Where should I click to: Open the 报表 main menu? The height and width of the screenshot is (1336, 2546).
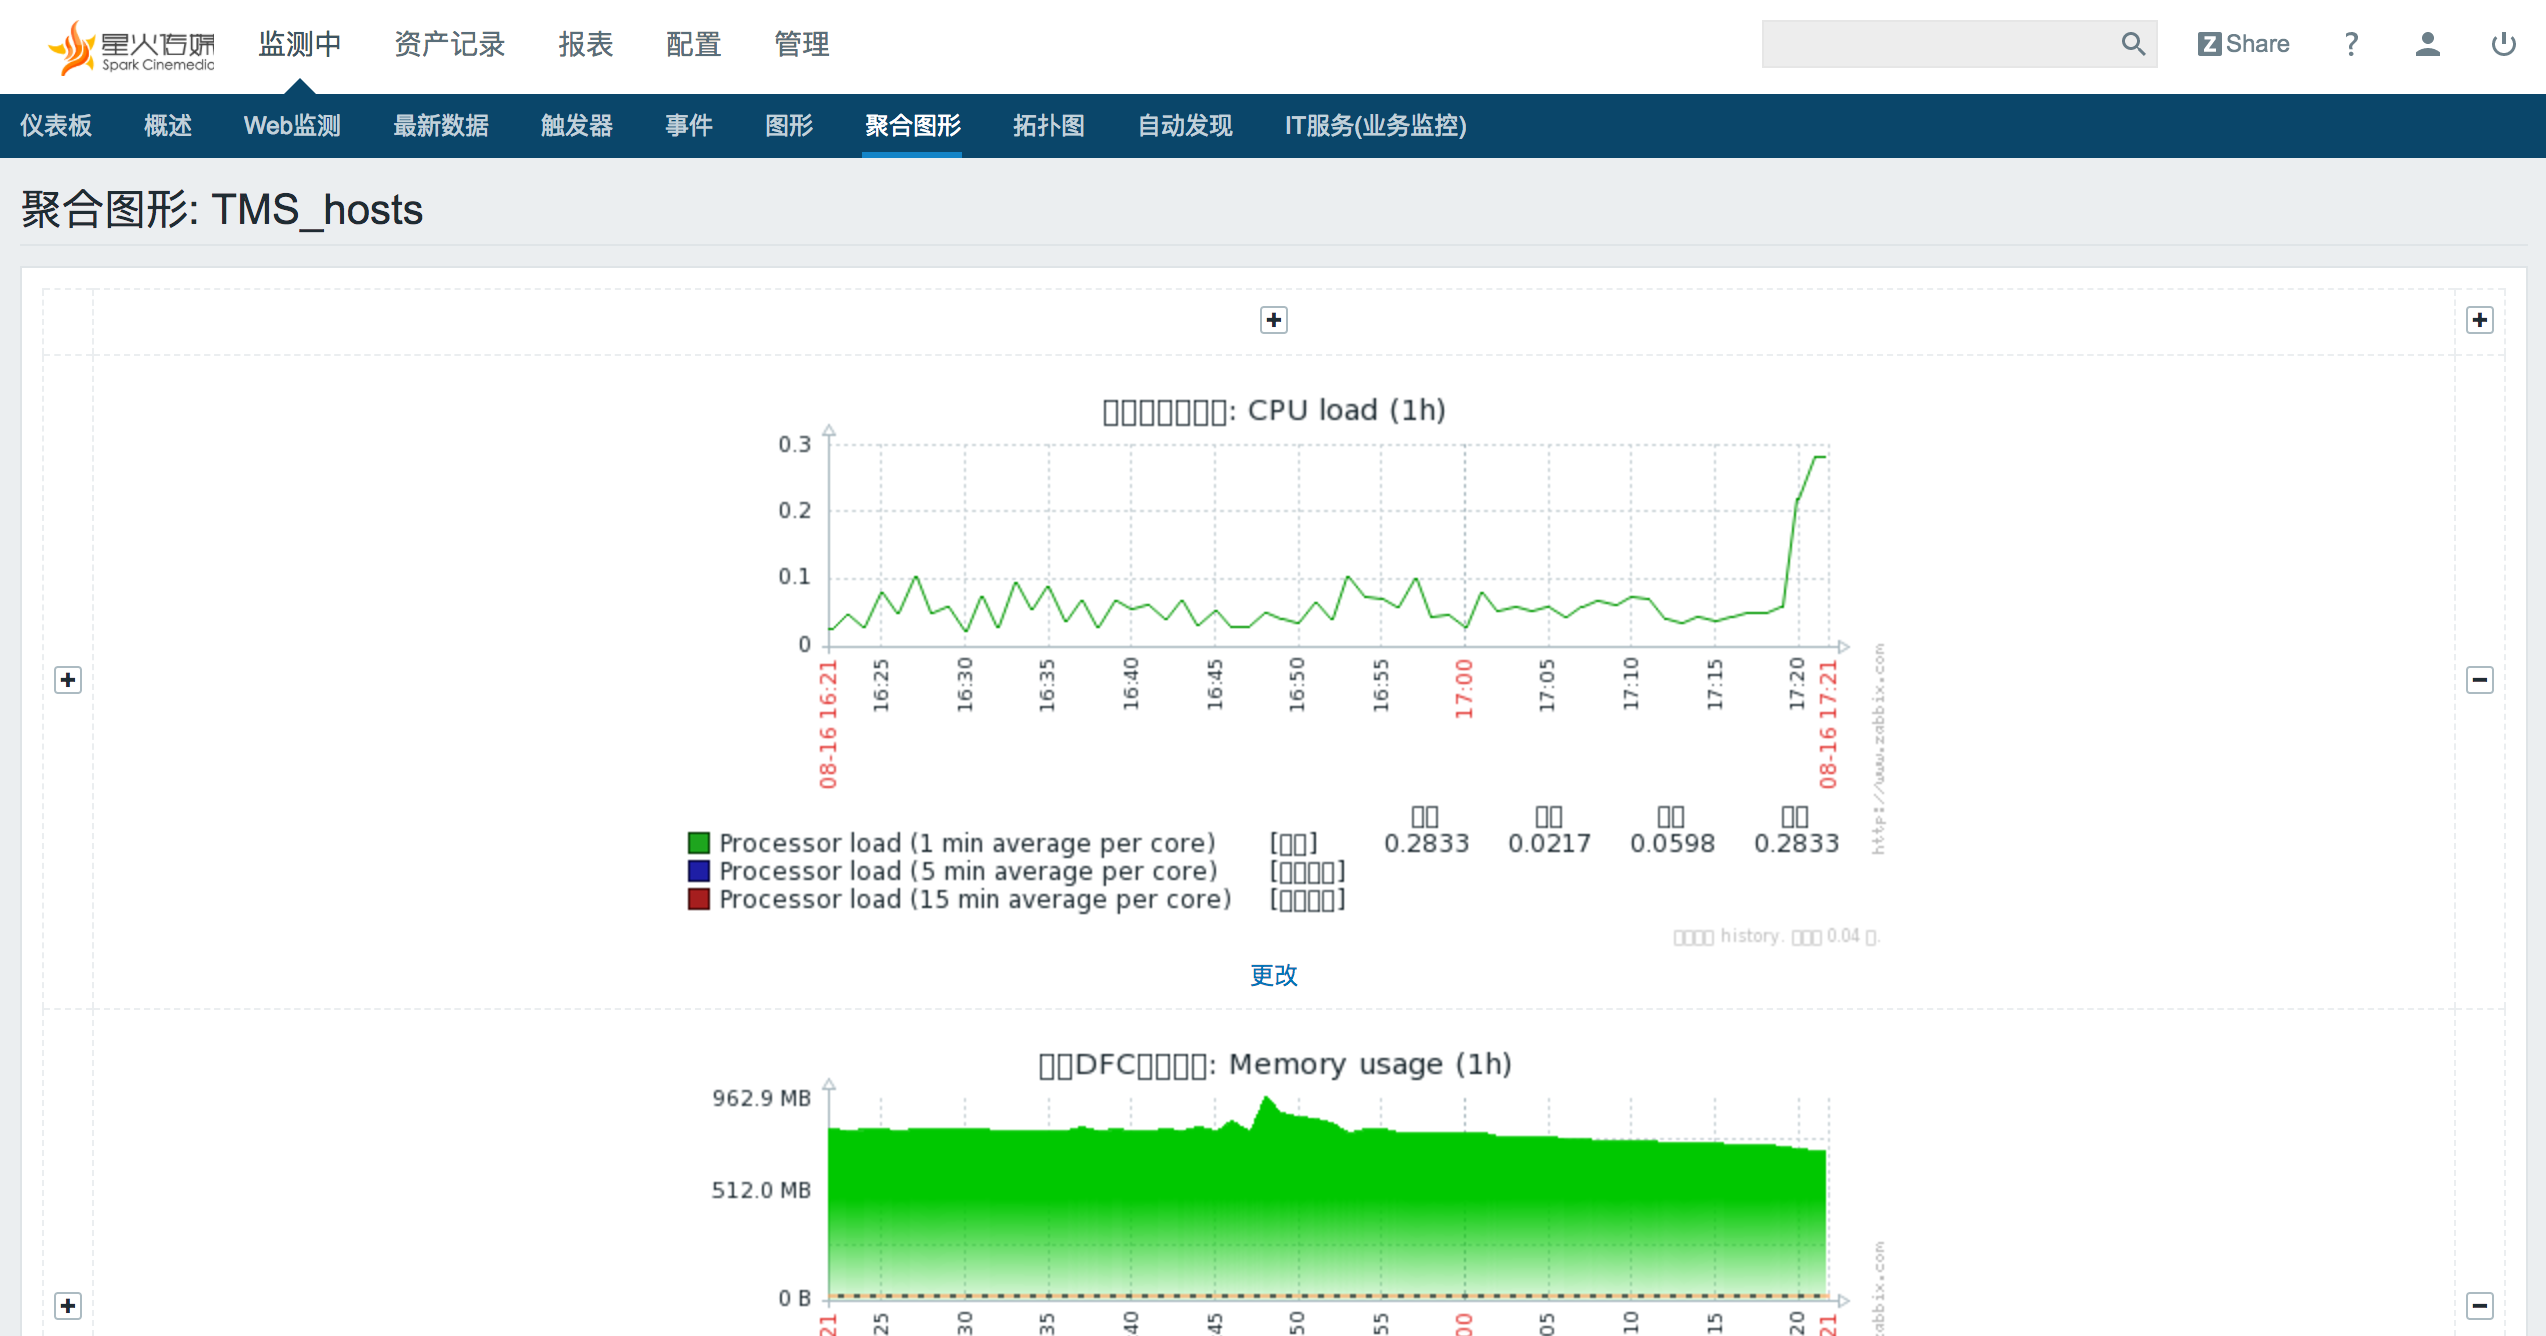coord(585,44)
